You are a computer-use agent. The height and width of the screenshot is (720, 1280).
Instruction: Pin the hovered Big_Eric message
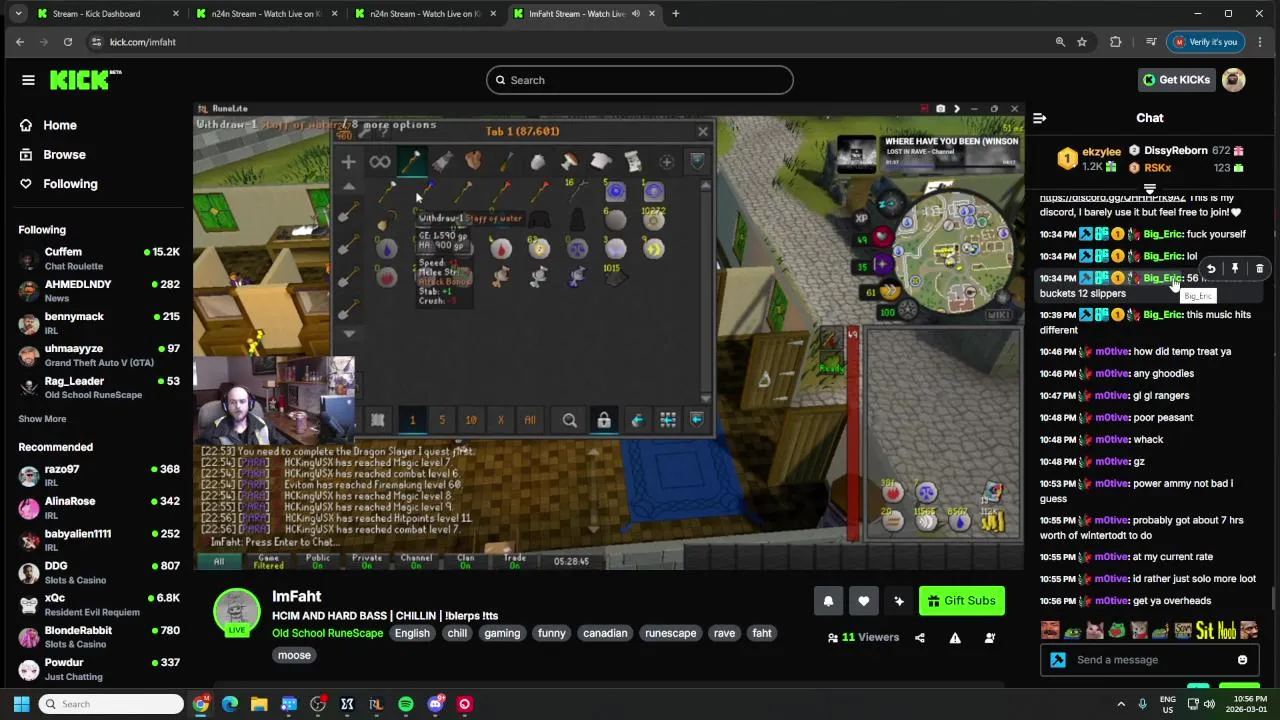click(x=1235, y=268)
